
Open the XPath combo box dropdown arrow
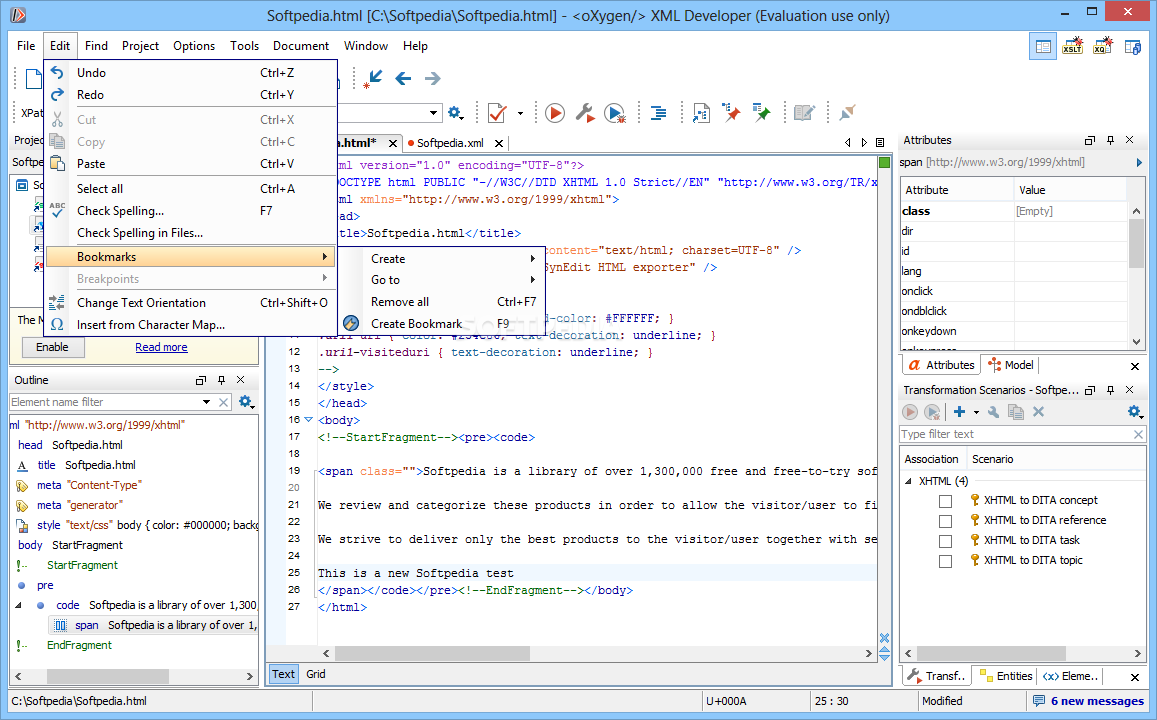(433, 113)
